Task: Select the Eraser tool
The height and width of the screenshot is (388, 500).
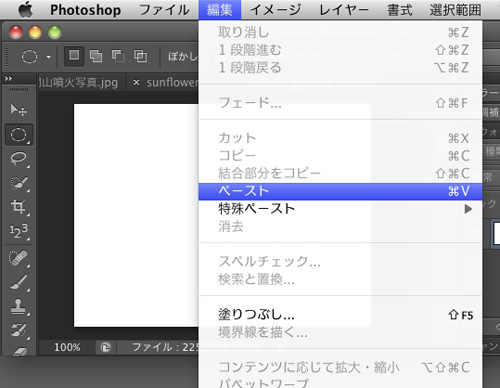Action: coord(19,351)
